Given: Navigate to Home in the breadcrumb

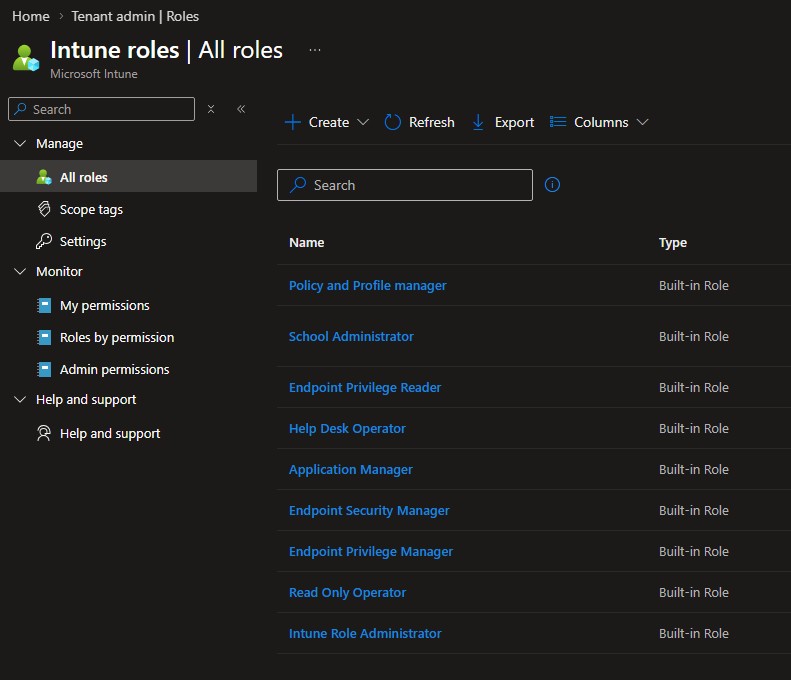Looking at the screenshot, I should tap(31, 16).
